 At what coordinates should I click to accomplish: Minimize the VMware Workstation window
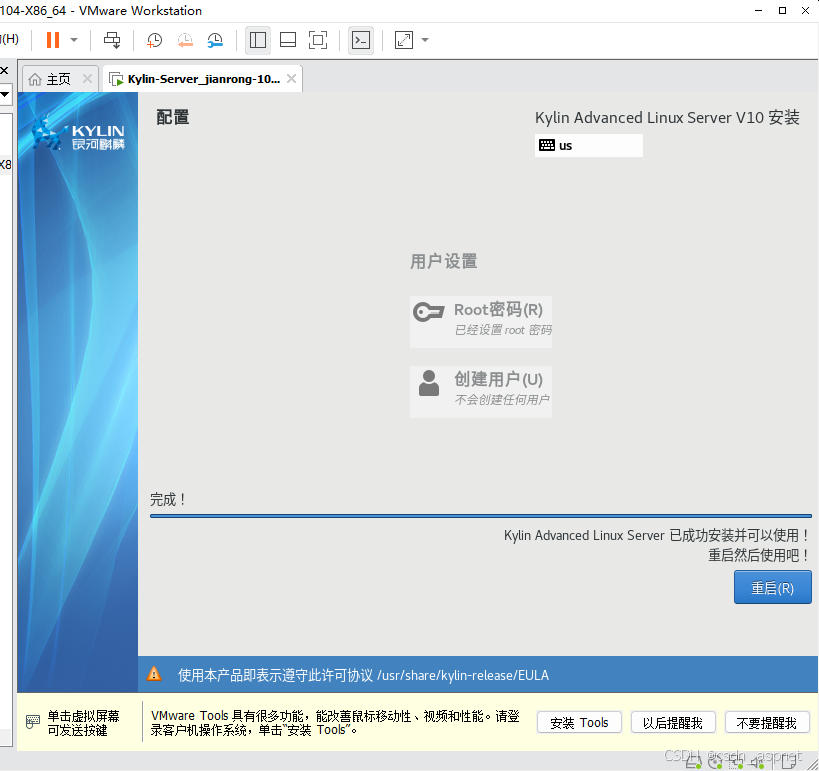pos(758,10)
